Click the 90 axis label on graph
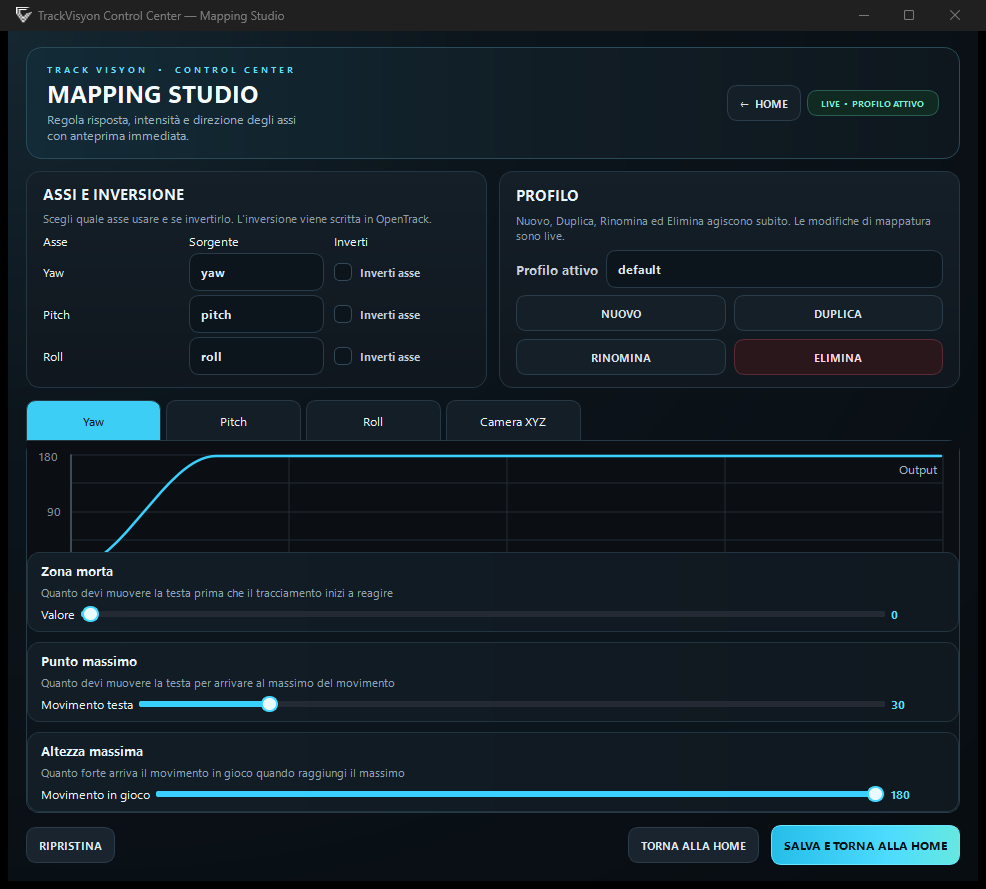This screenshot has height=889, width=986. point(53,512)
